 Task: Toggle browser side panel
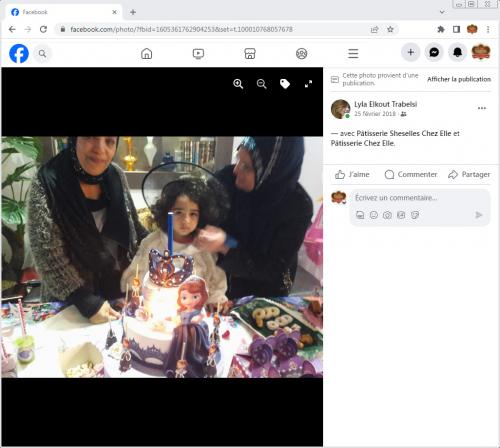[456, 29]
